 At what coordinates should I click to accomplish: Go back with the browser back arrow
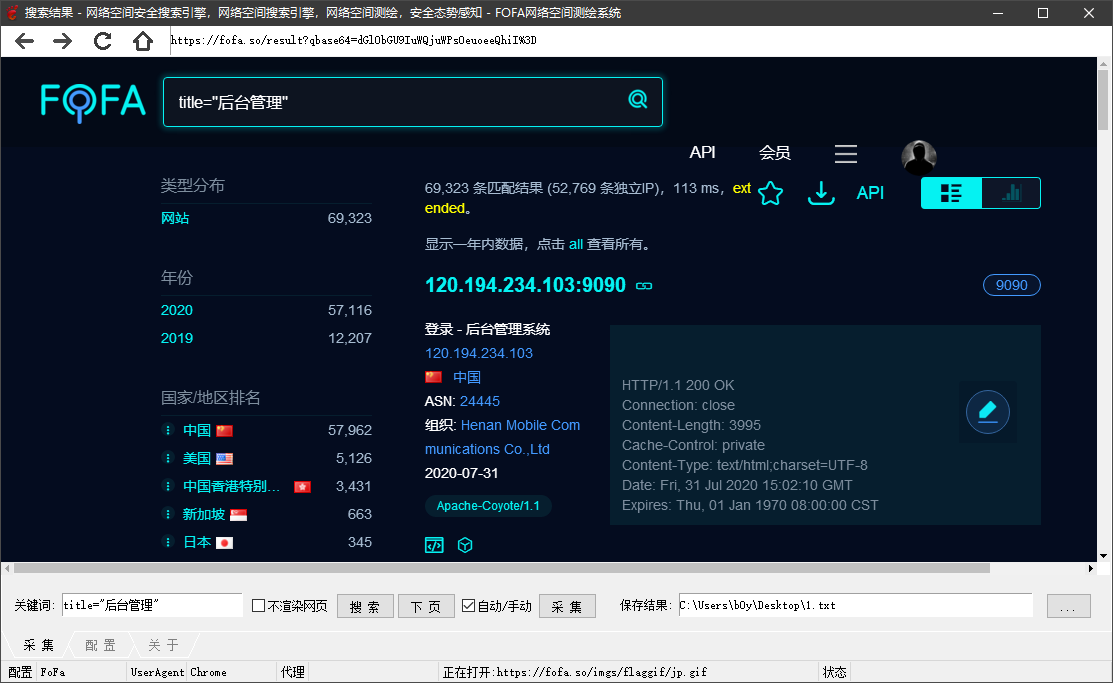(x=24, y=41)
